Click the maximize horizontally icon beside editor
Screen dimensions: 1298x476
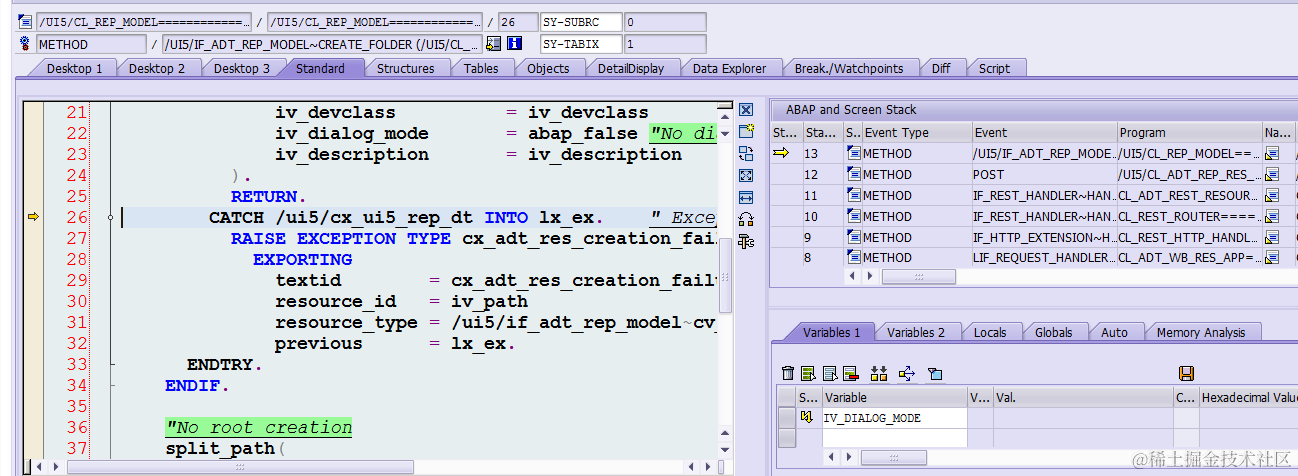tap(746, 197)
